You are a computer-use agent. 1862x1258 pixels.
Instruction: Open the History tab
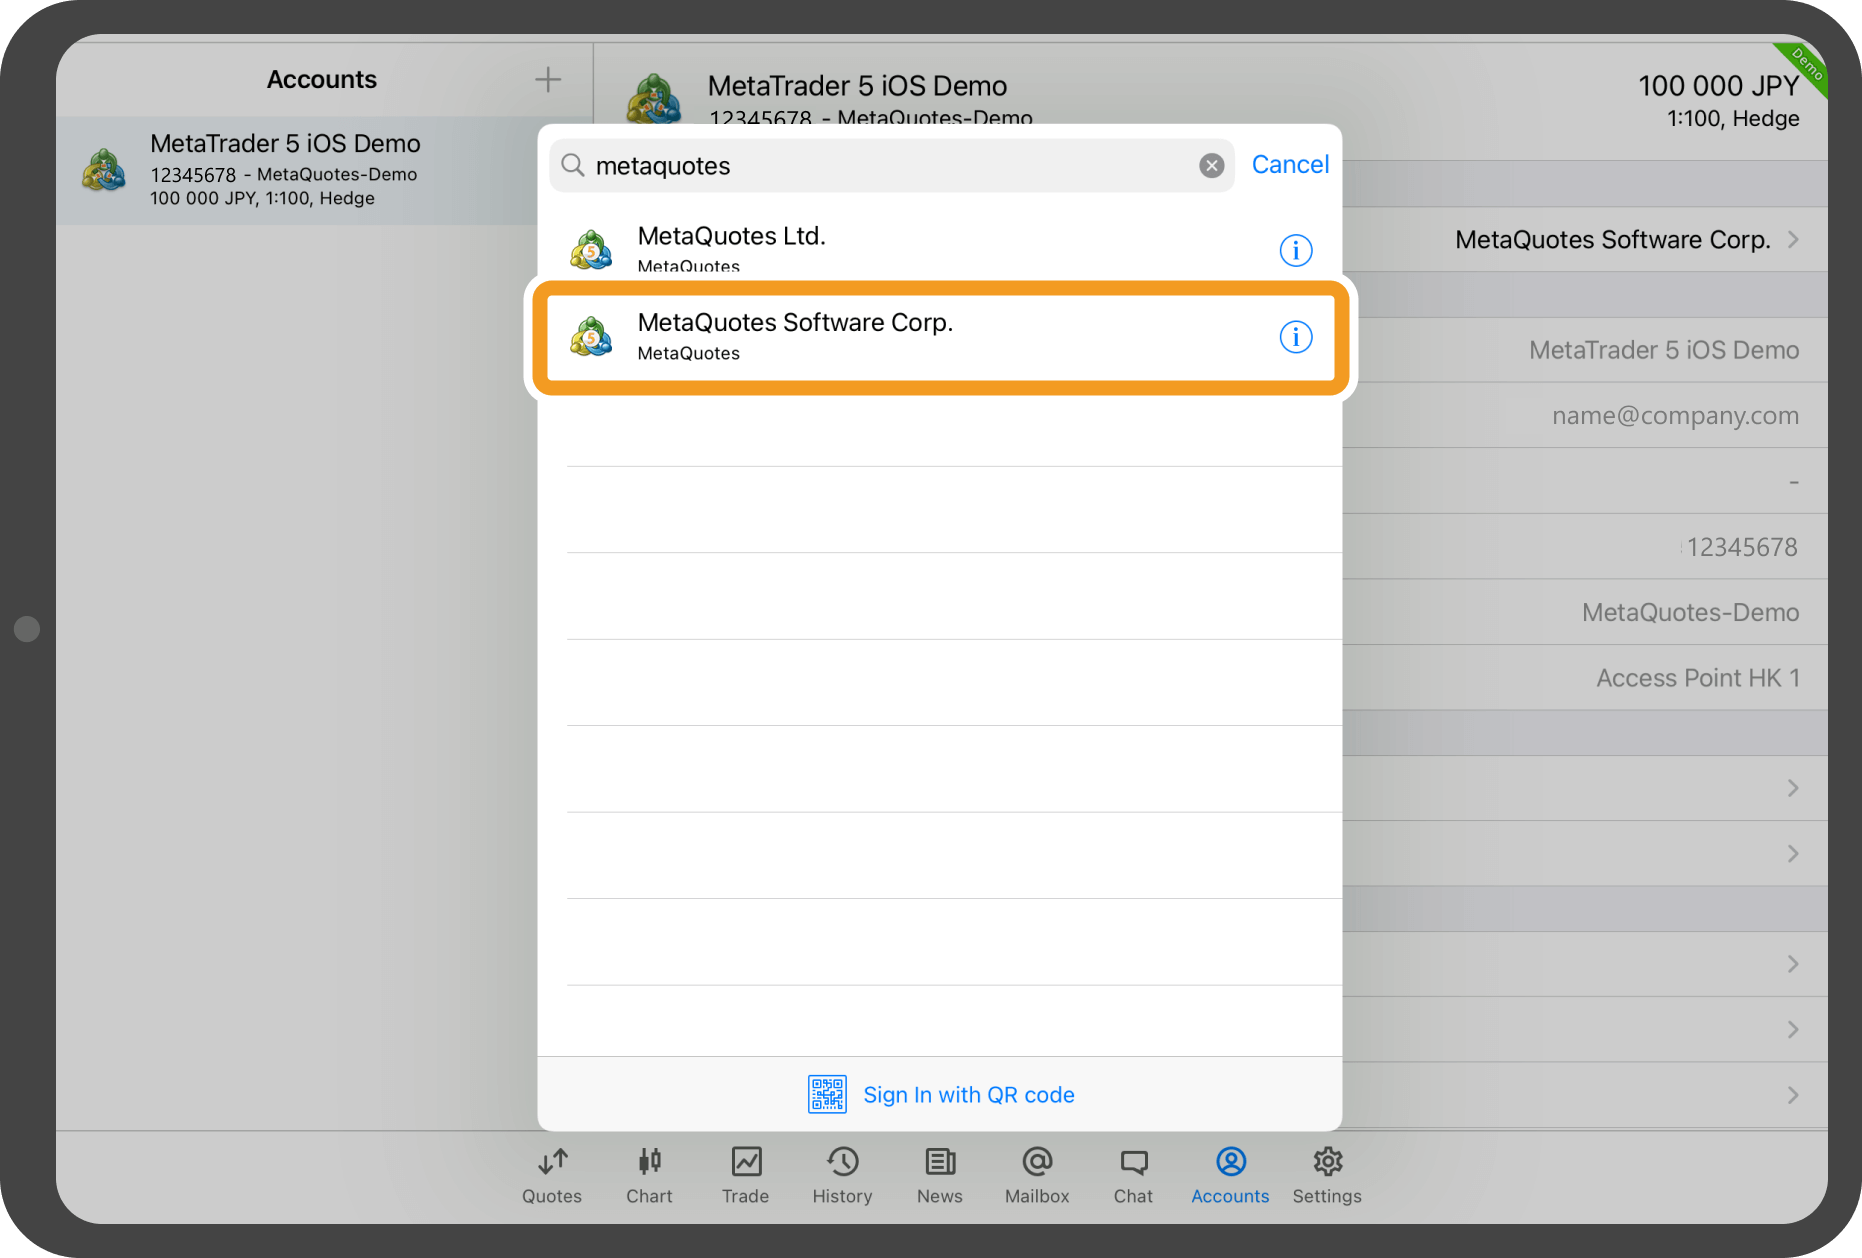pos(842,1176)
